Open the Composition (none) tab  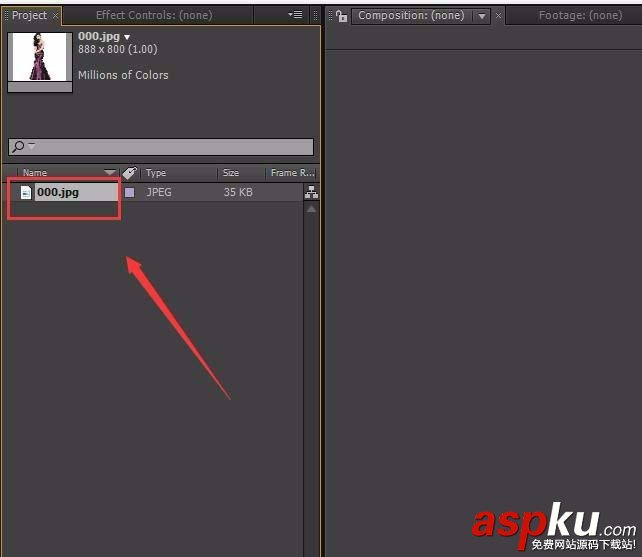coord(411,16)
